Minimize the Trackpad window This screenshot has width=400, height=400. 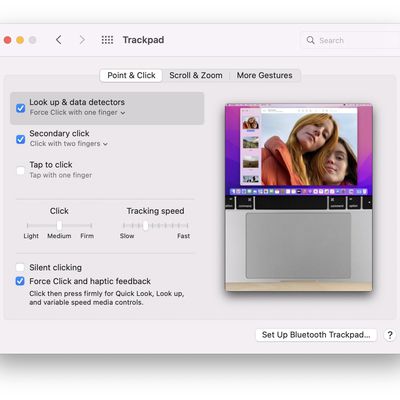pos(20,40)
